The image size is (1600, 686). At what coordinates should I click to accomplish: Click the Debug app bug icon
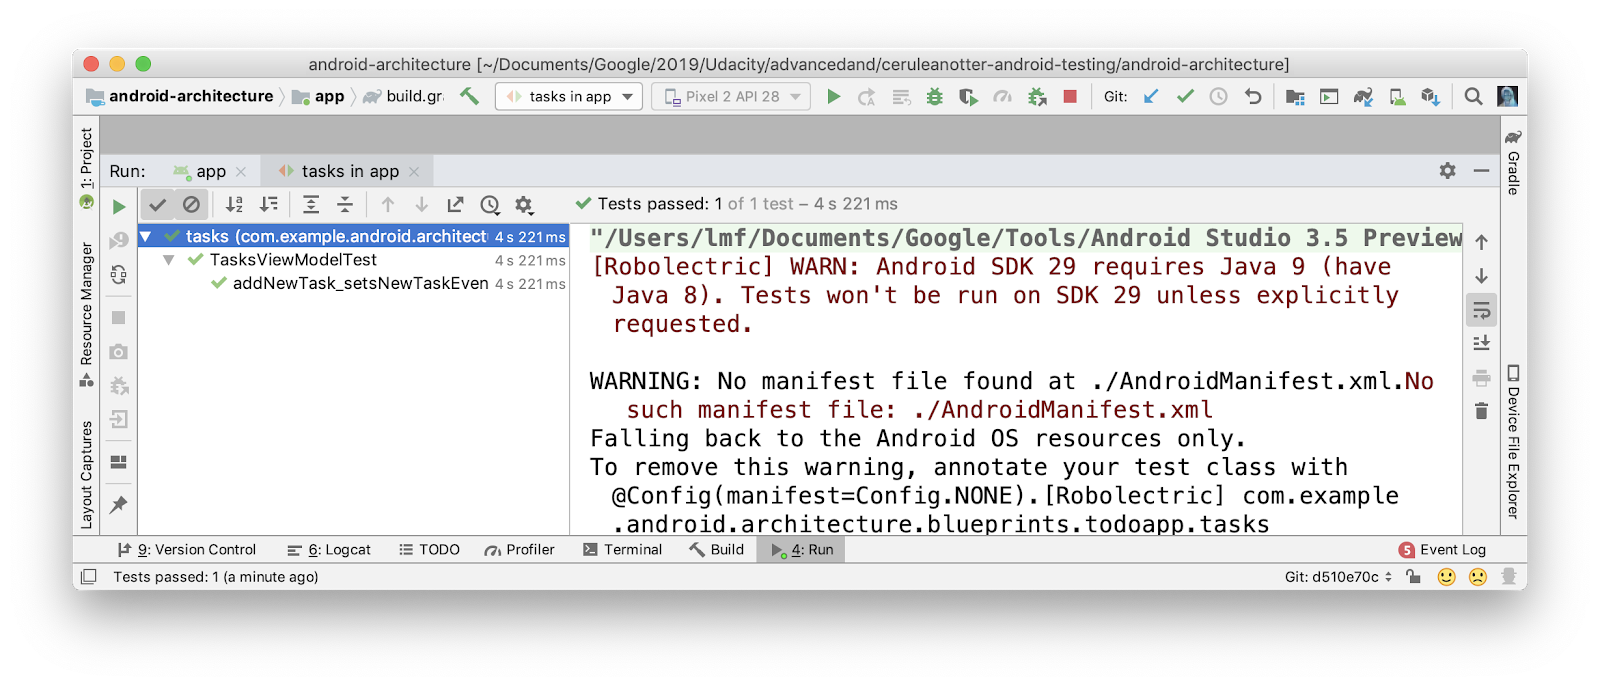point(934,97)
